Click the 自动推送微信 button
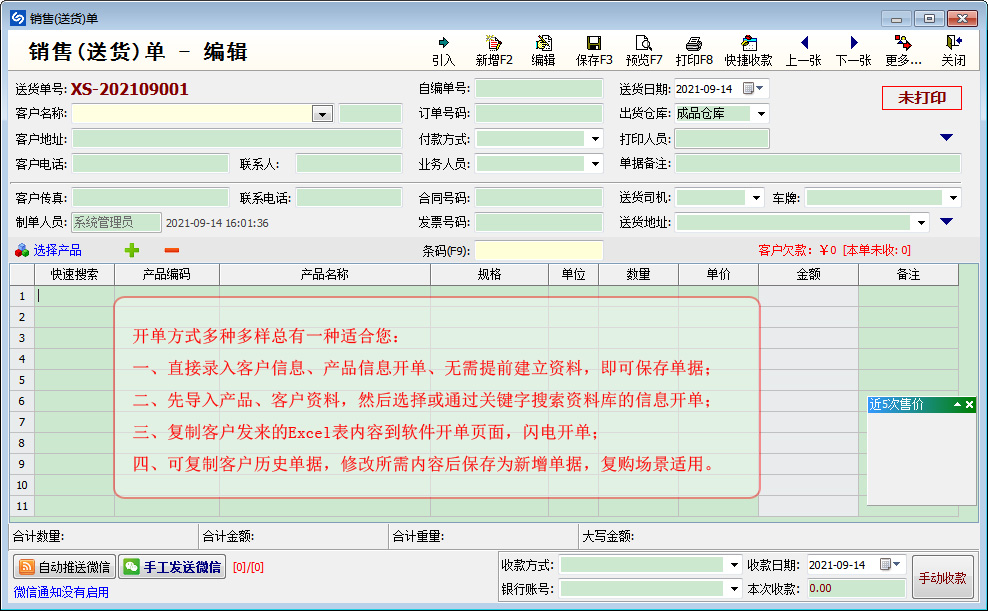988x611 pixels. click(x=64, y=567)
